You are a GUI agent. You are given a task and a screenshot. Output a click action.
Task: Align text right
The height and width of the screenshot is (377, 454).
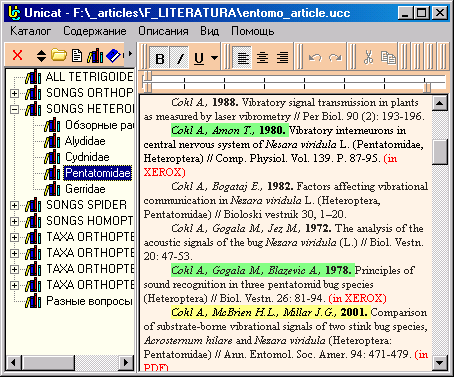282,58
